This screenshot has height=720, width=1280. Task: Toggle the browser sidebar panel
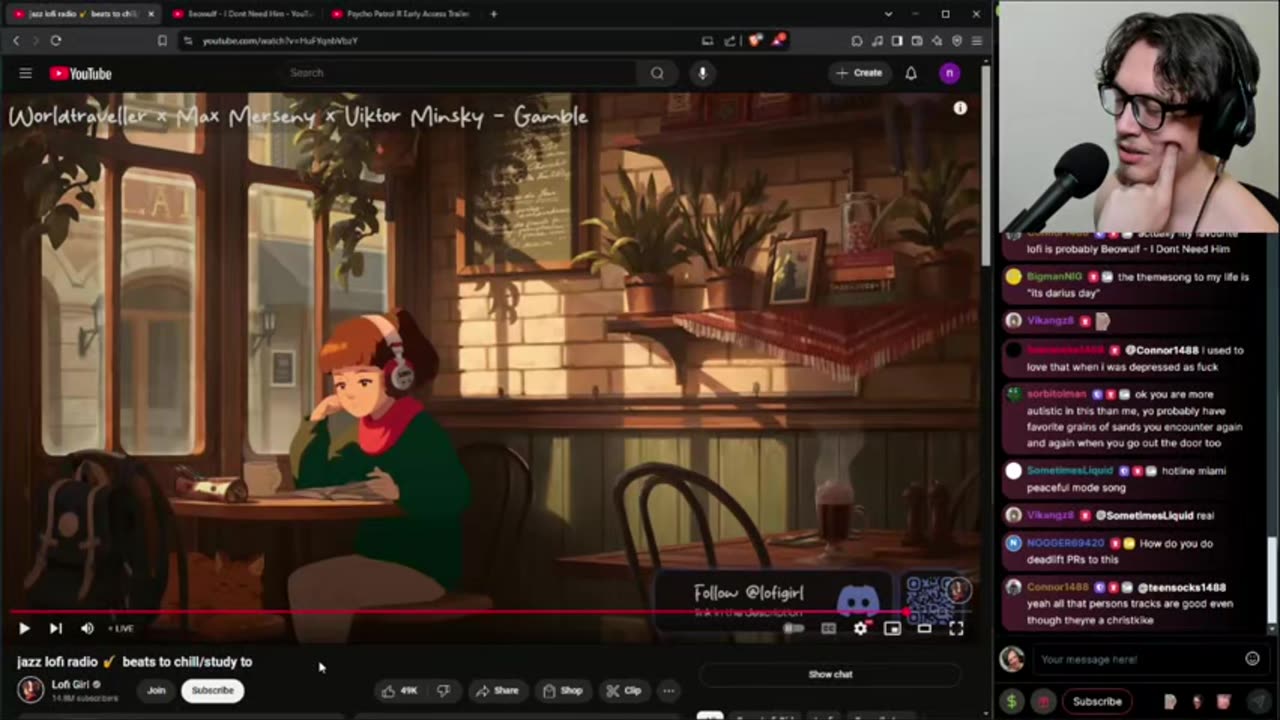click(x=897, y=41)
